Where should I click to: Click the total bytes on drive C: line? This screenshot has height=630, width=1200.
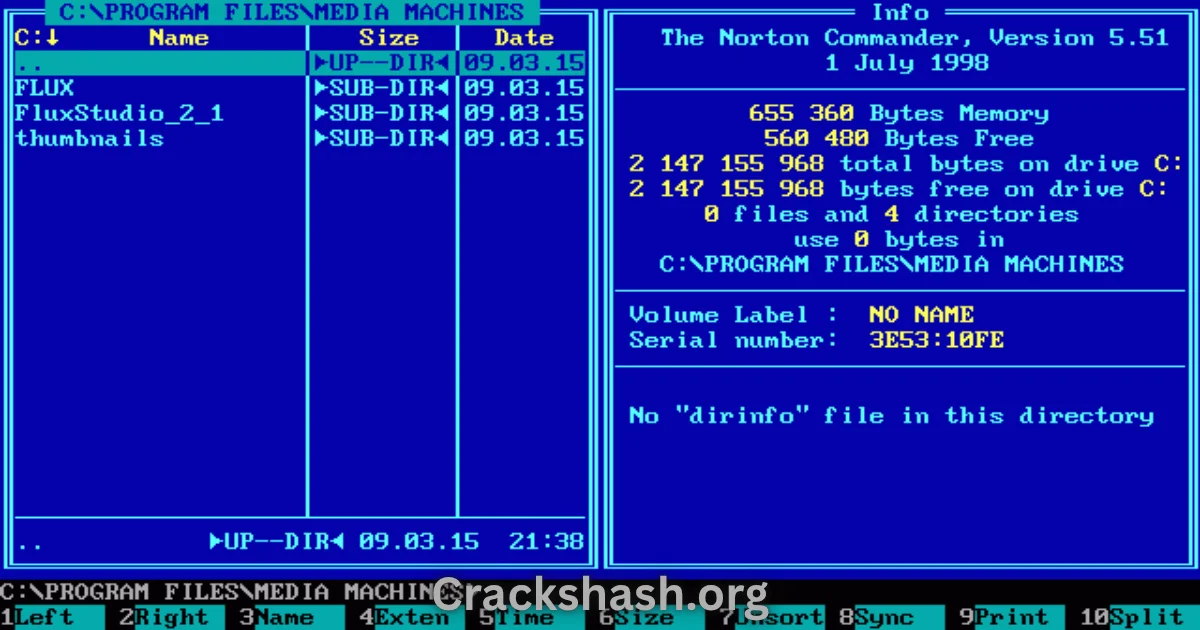click(906, 163)
